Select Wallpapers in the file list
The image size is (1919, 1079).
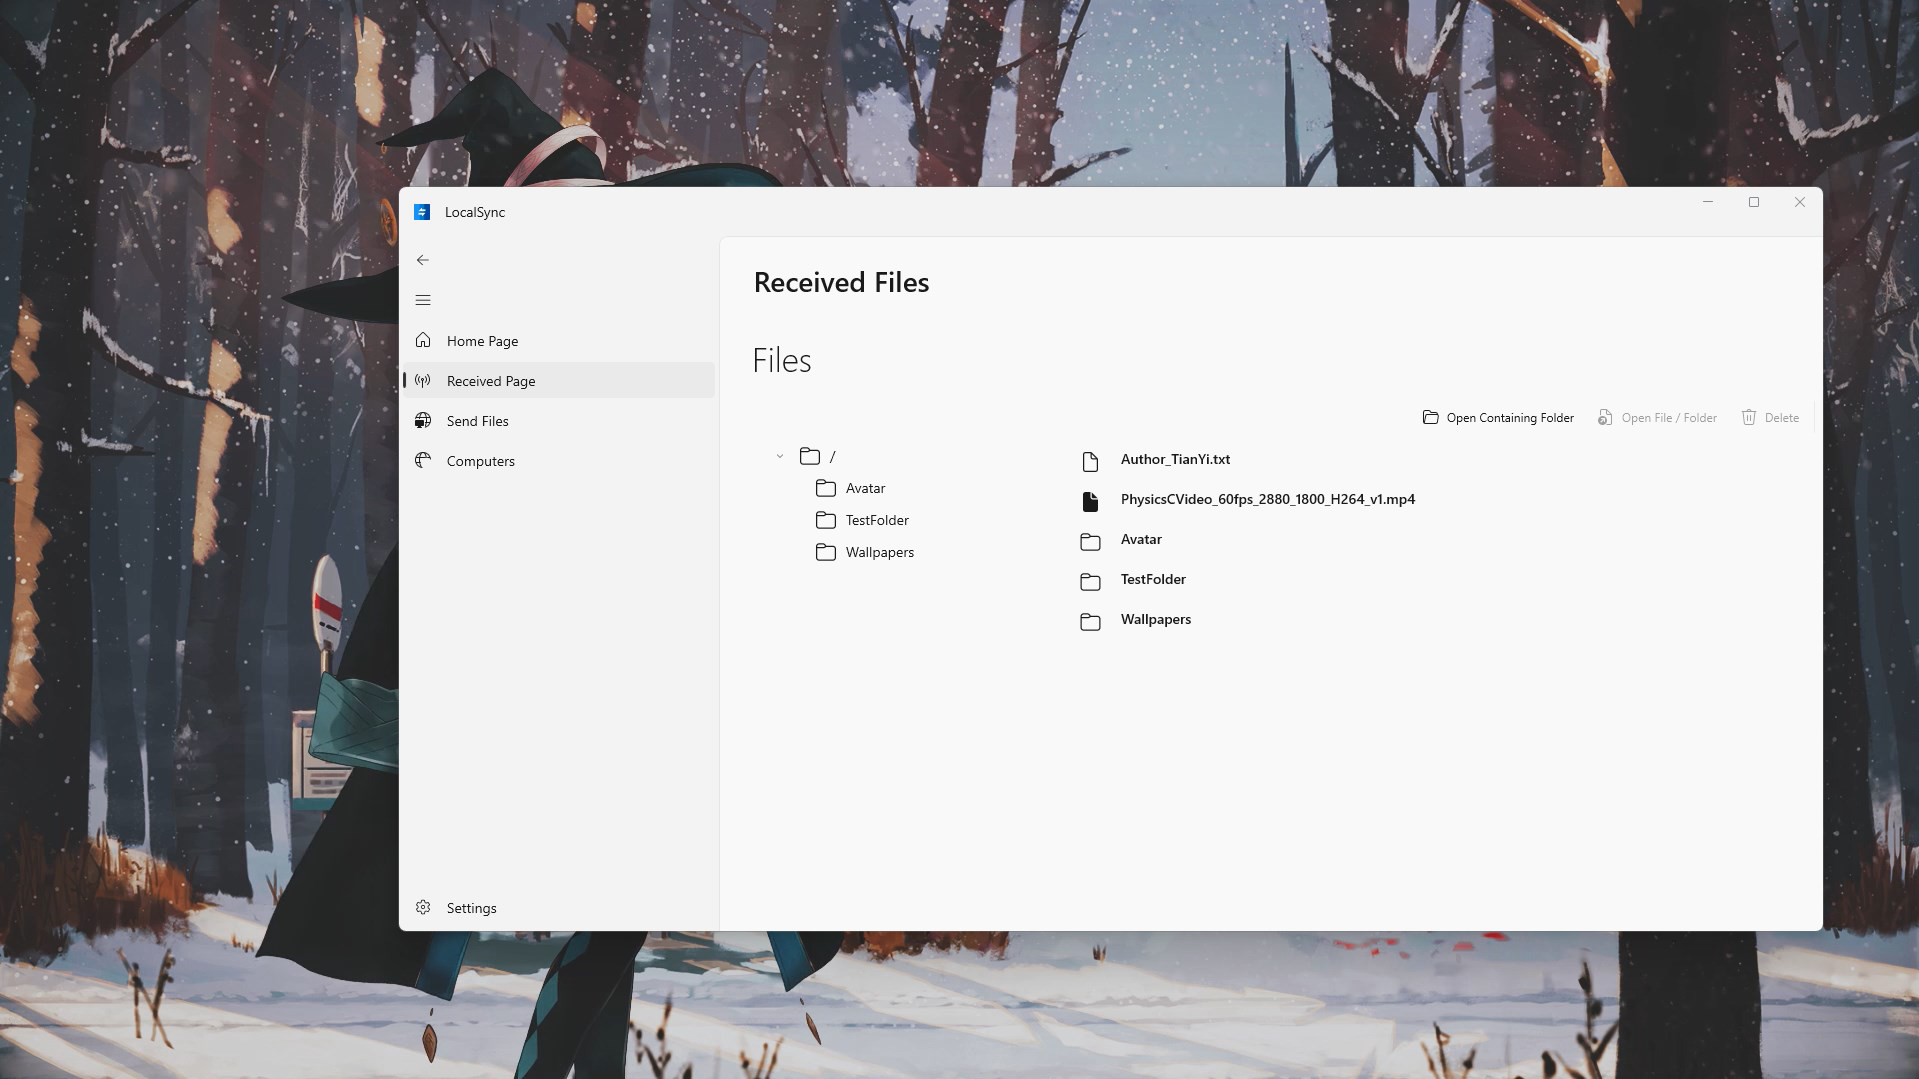coord(1155,619)
